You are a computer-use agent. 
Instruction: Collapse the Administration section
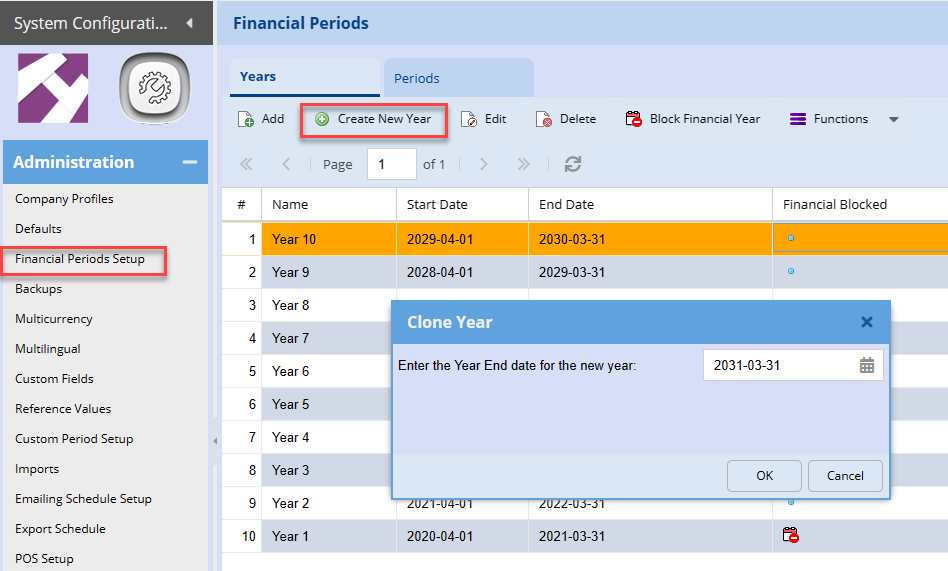tap(189, 162)
